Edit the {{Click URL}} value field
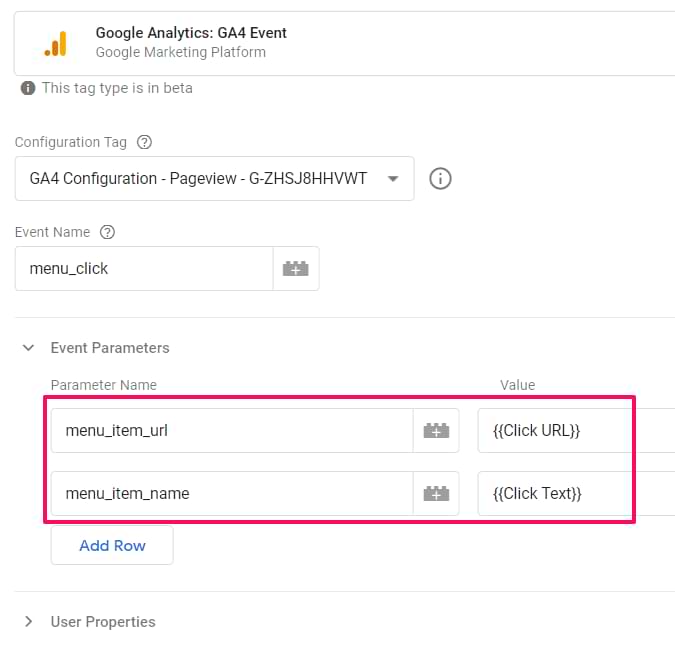This screenshot has height=645, width=675. (576, 431)
